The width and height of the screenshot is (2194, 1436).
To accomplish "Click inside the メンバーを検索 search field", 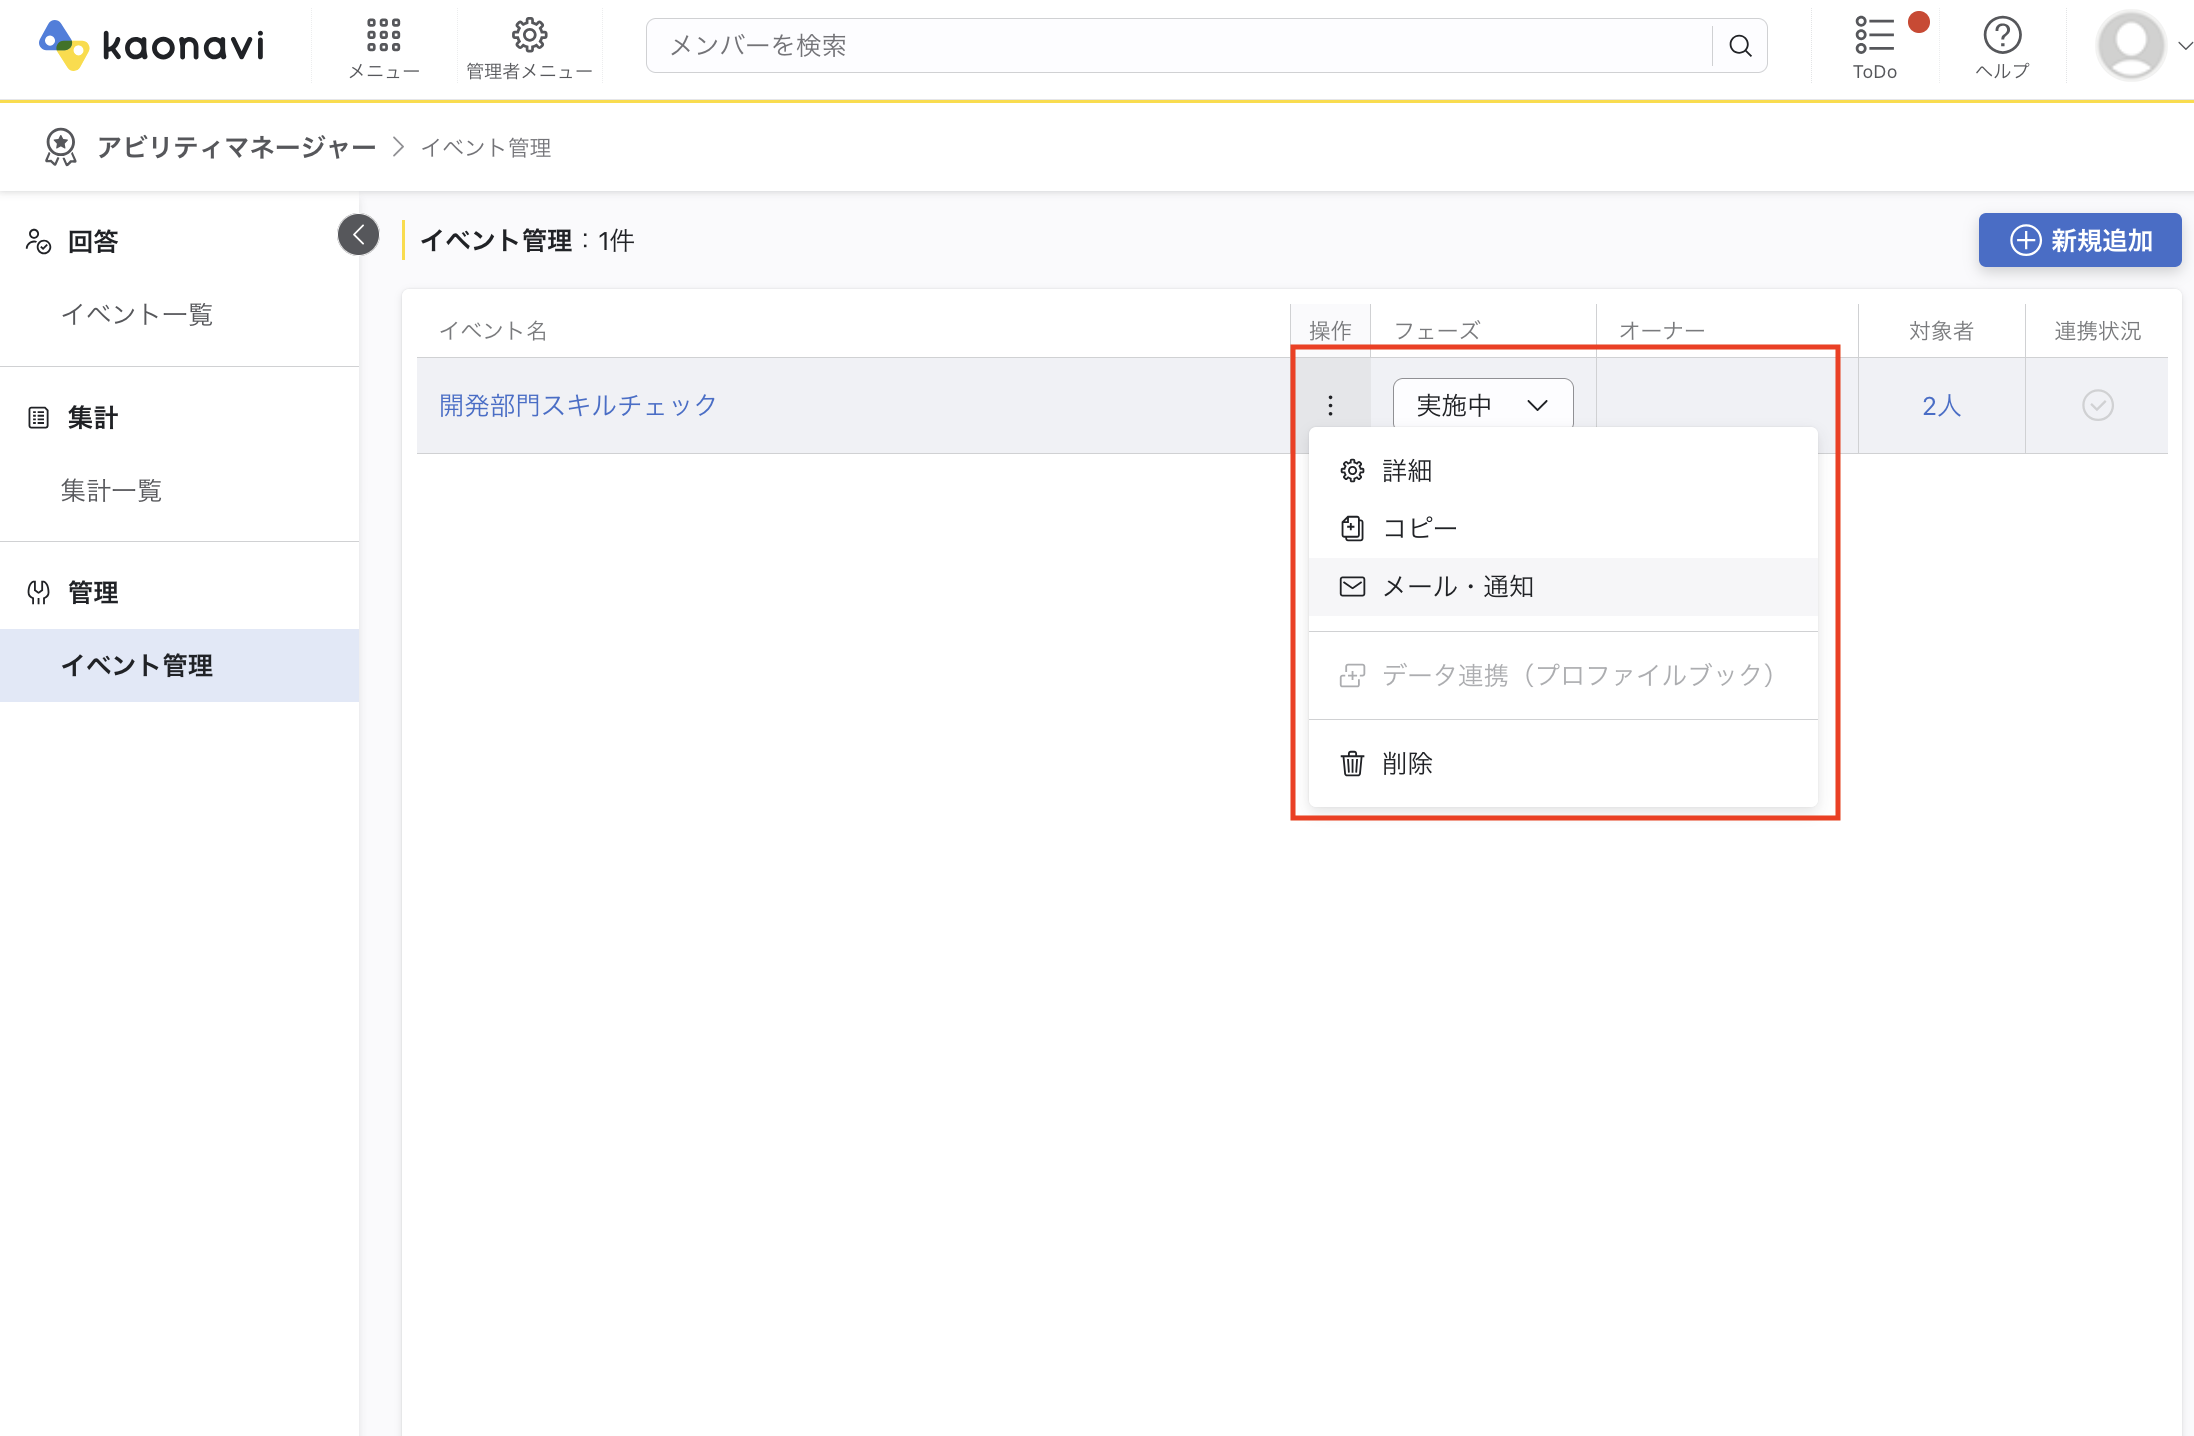I will (x=1100, y=45).
